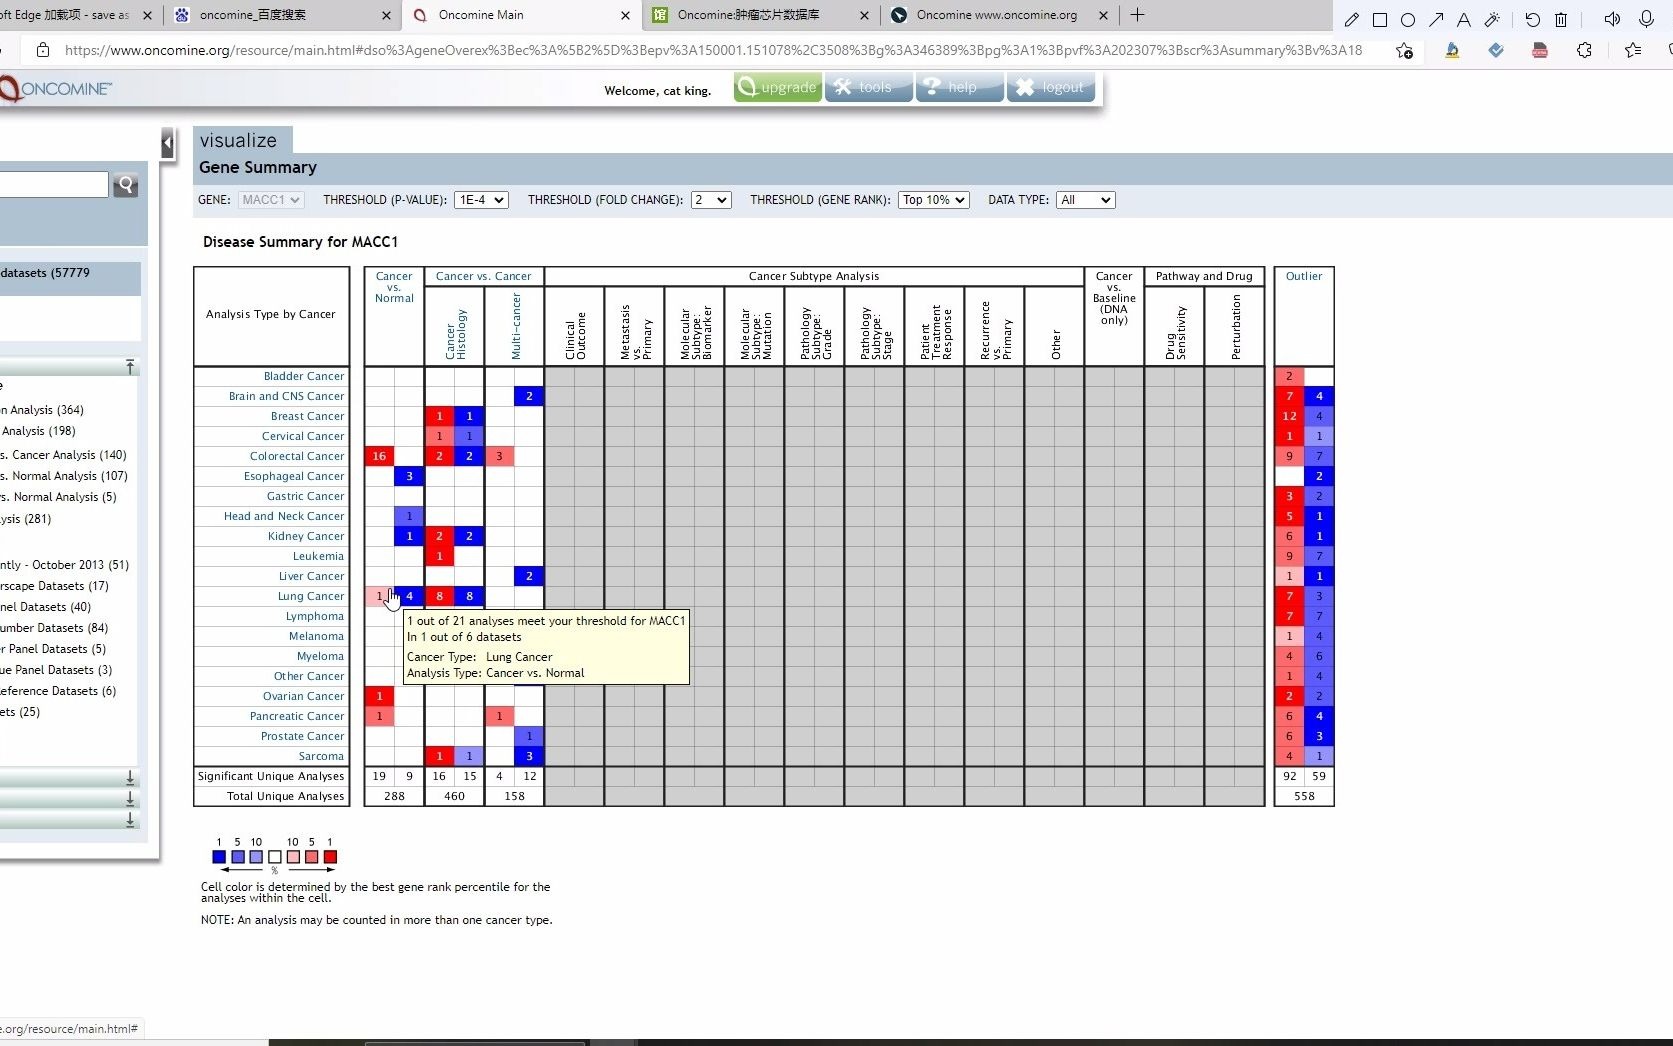The image size is (1673, 1046).
Task: Expand the second collapsed sidebar panel
Action: [x=130, y=799]
